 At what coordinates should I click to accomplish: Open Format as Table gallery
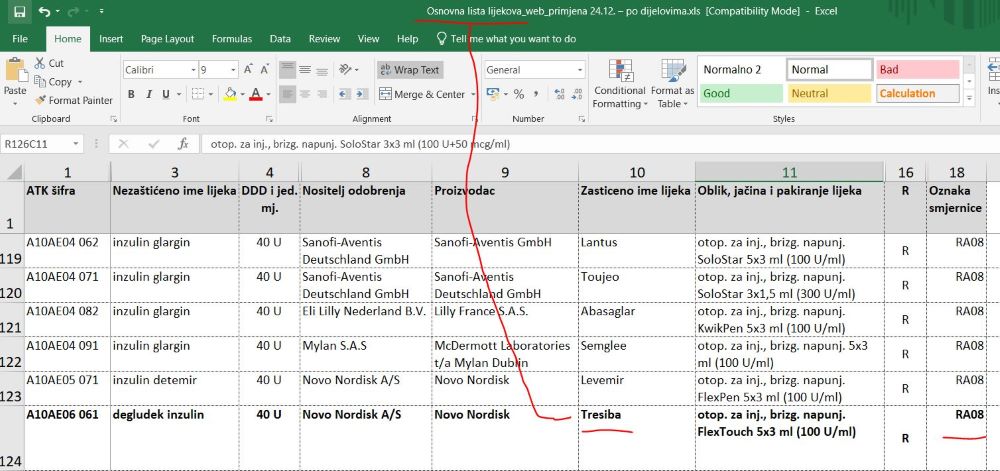tap(672, 84)
